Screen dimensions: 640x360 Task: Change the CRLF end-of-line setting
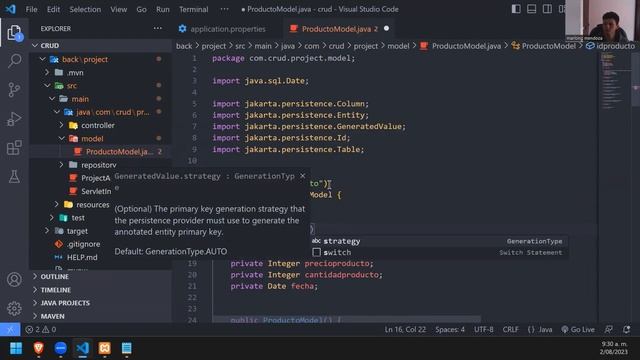pyautogui.click(x=511, y=329)
